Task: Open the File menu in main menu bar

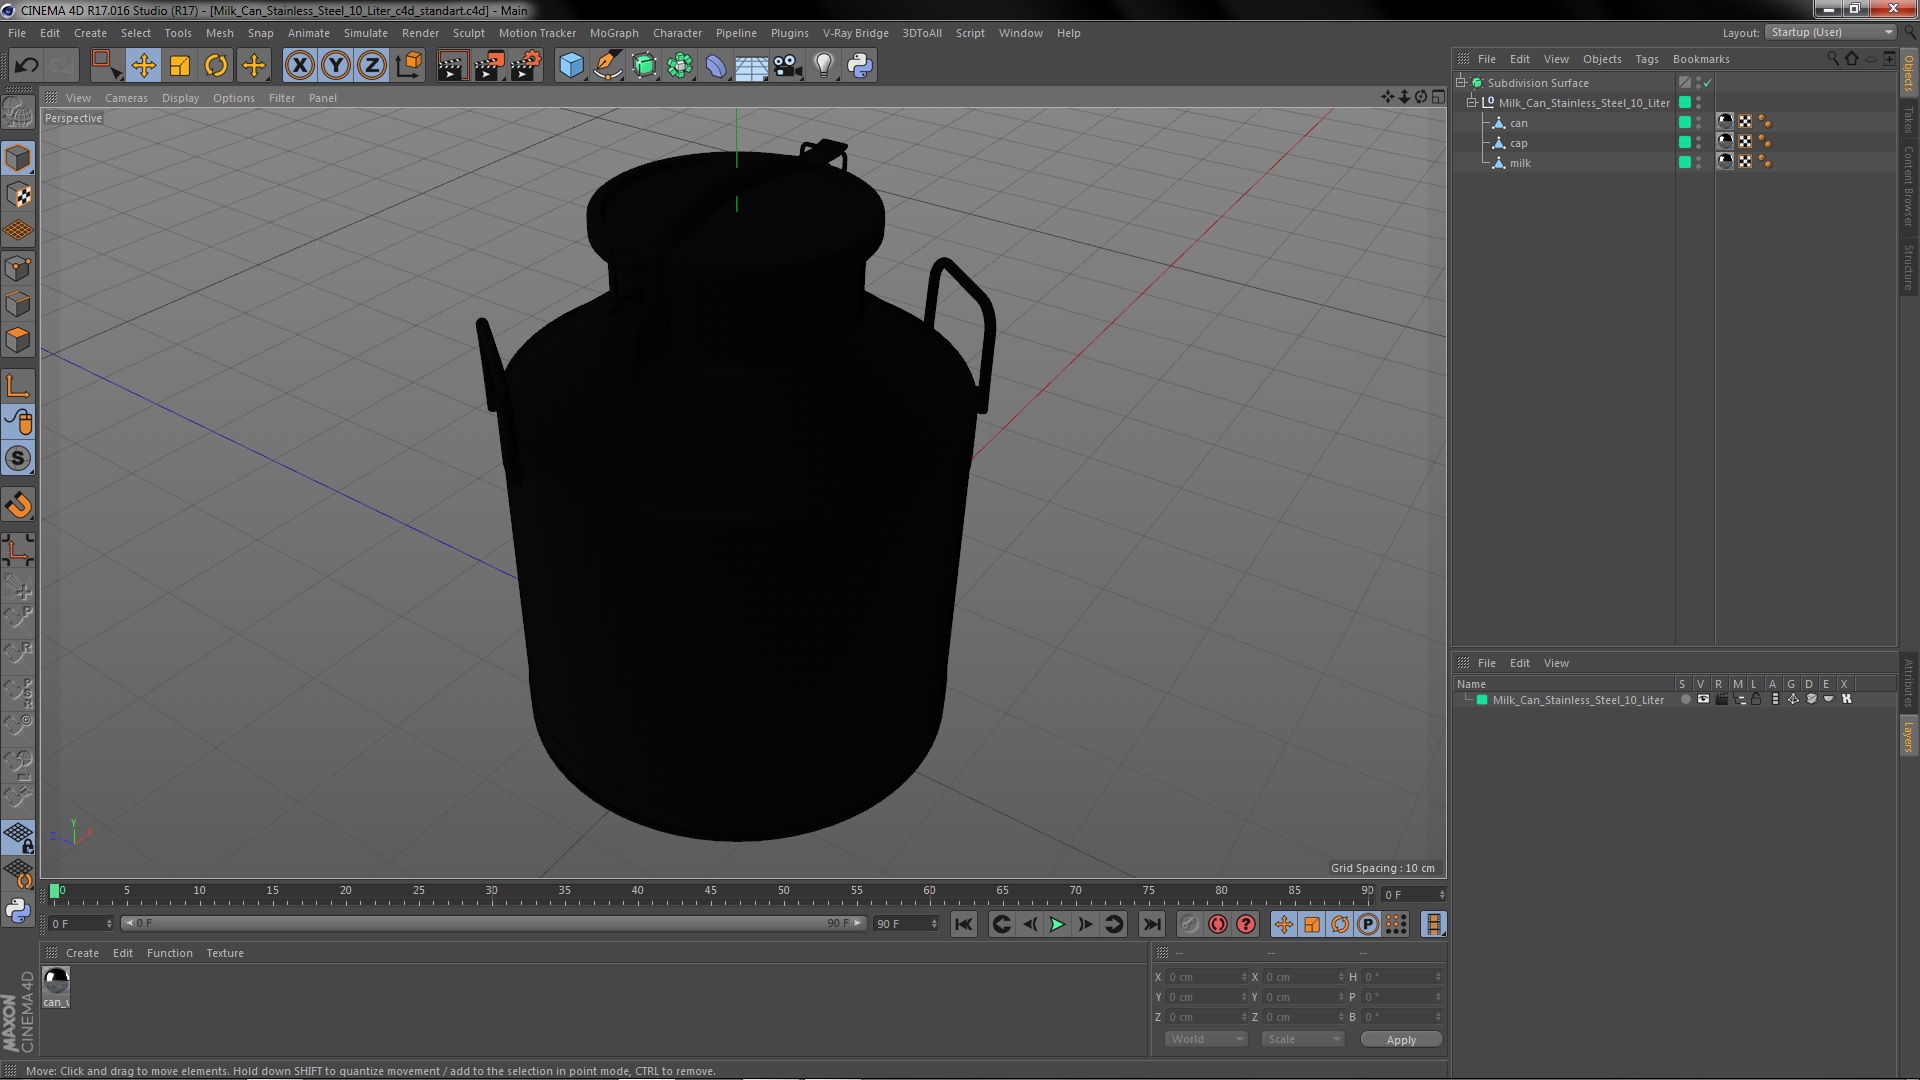Action: click(x=17, y=33)
